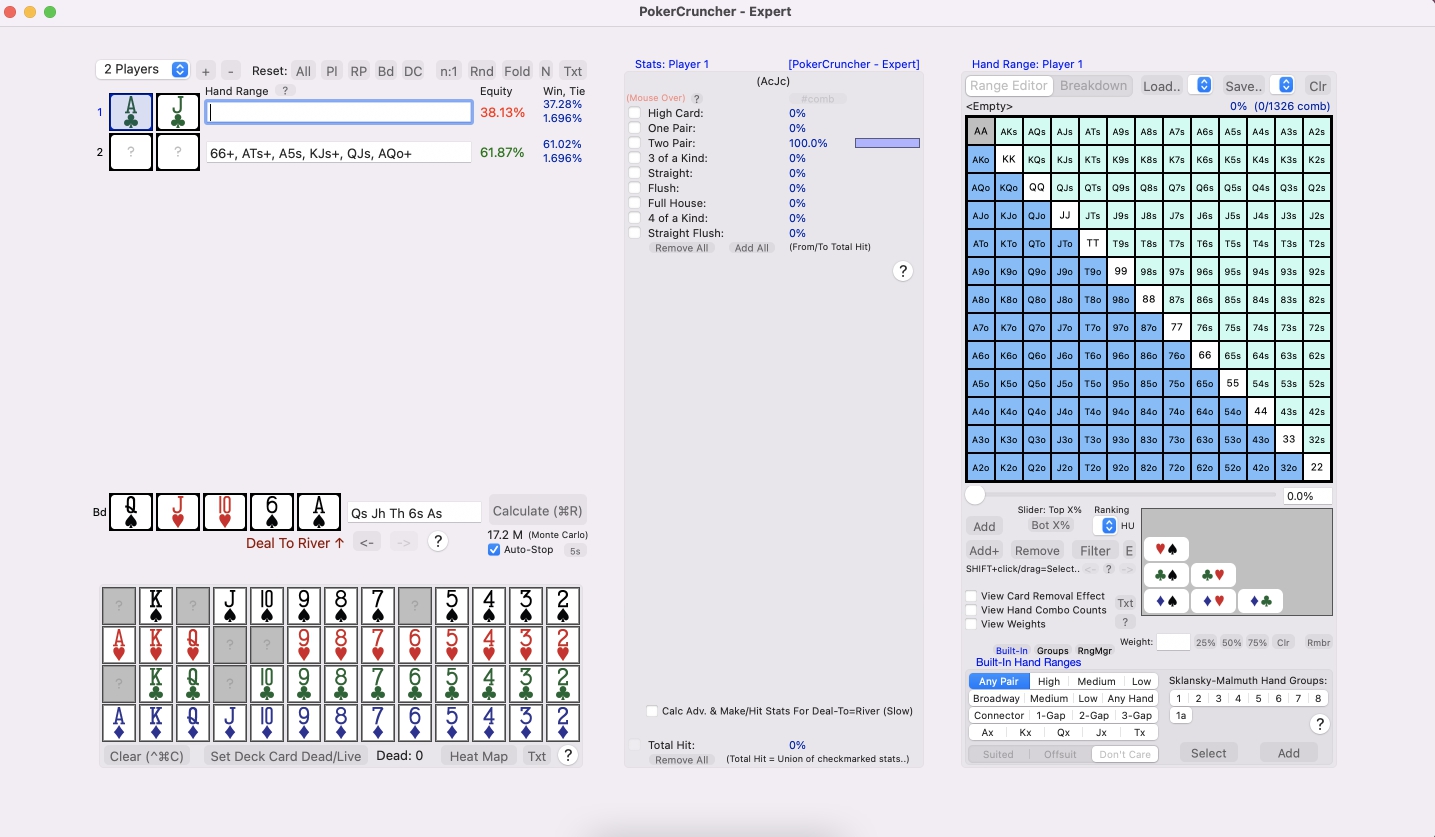Check the Full House stat checkbox

(x=635, y=203)
